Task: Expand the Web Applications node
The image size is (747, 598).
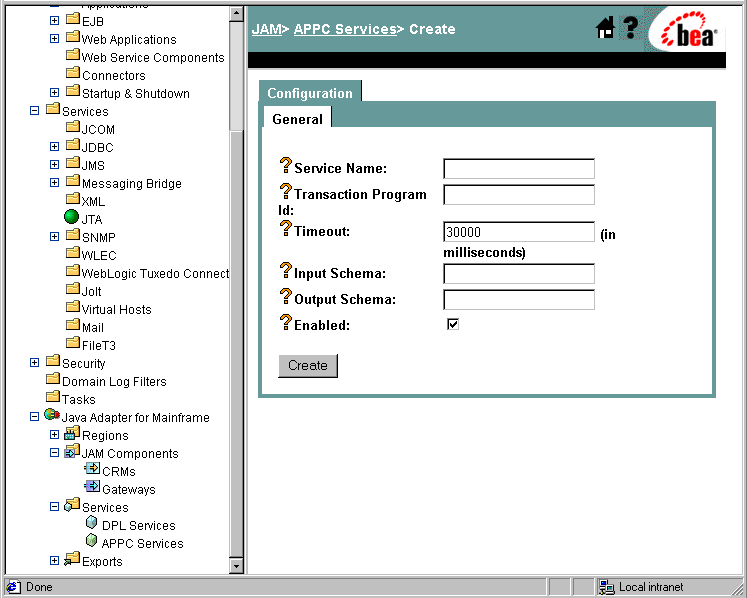Action: pyautogui.click(x=54, y=39)
